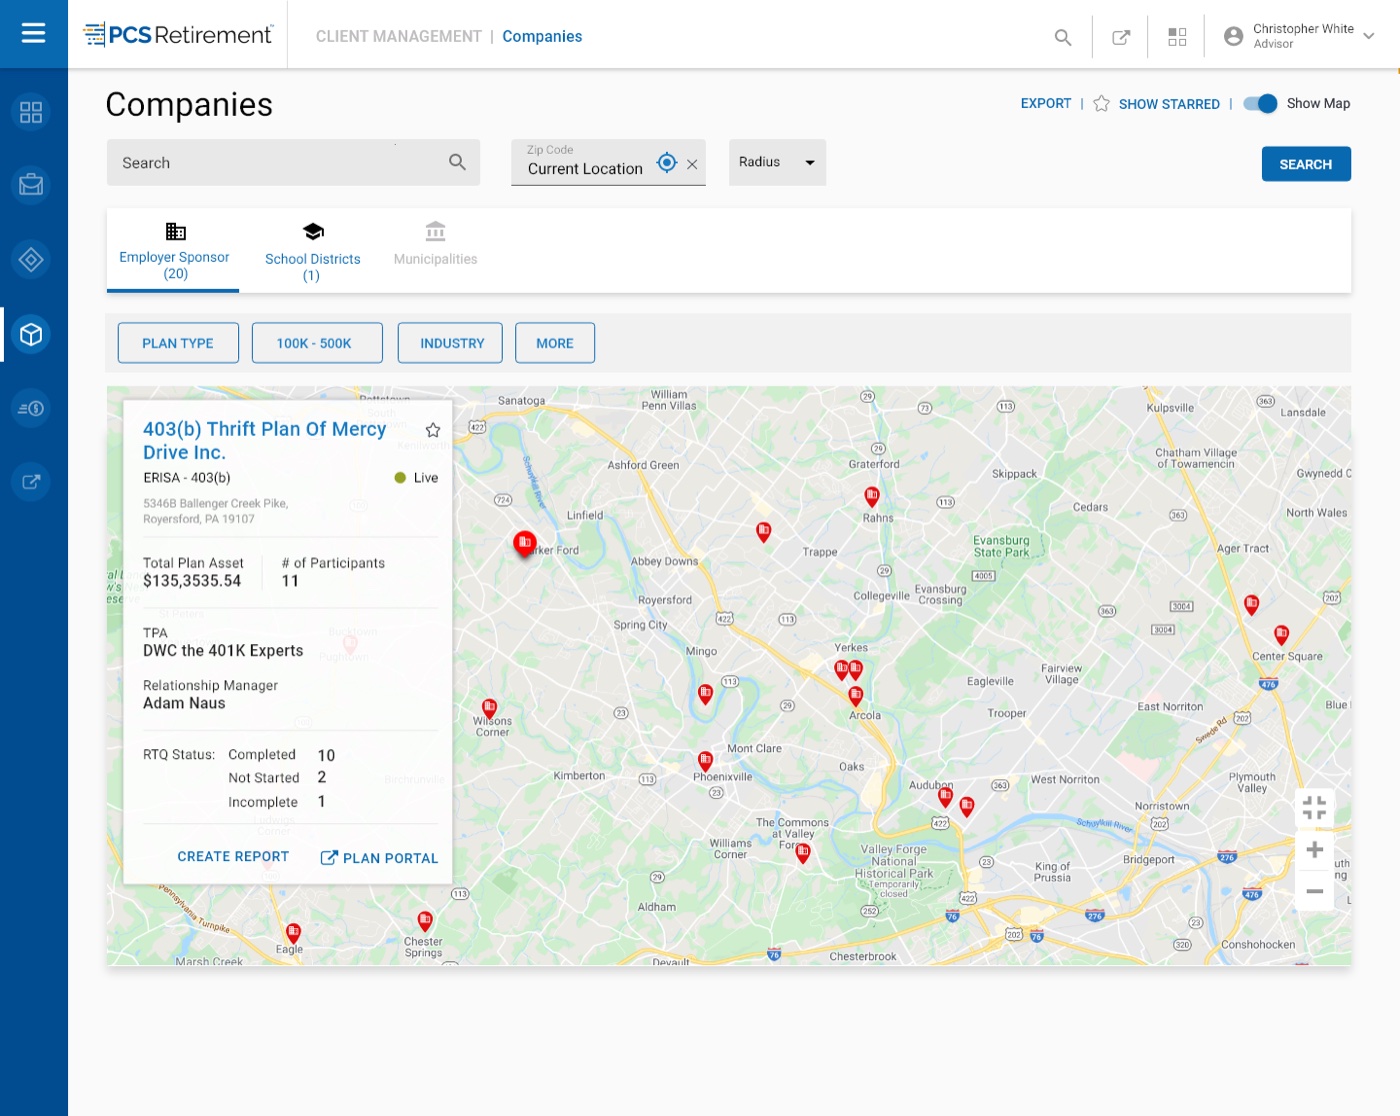1400x1116 pixels.
Task: Star the 403(b) Thrift Plan card
Action: tap(433, 430)
